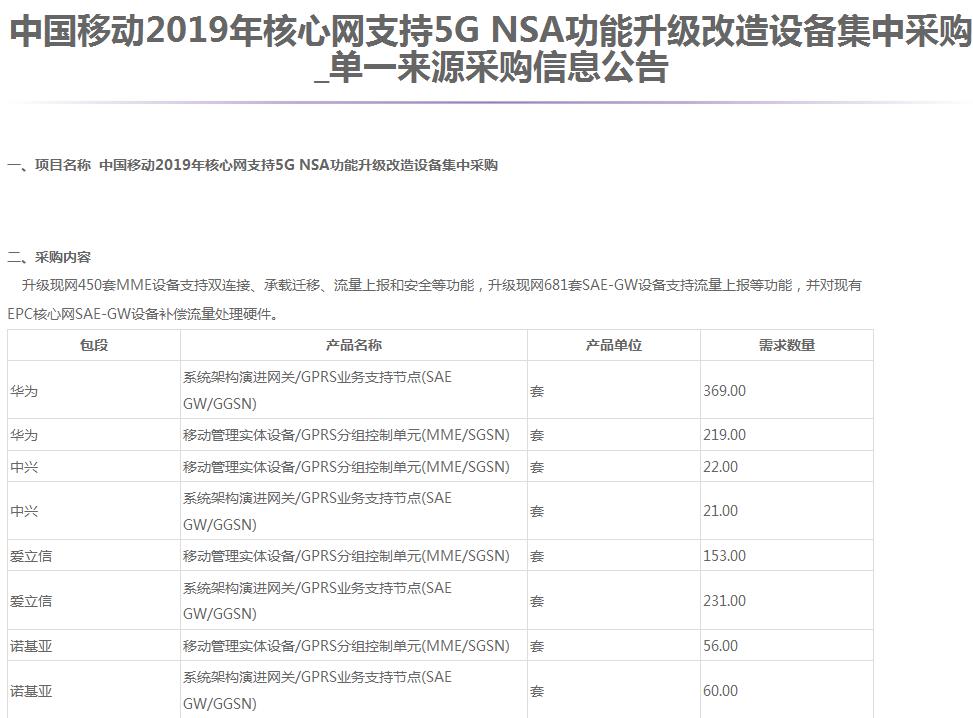Click the '产品名称' column header
Viewport: 973px width, 718px height.
coord(354,345)
